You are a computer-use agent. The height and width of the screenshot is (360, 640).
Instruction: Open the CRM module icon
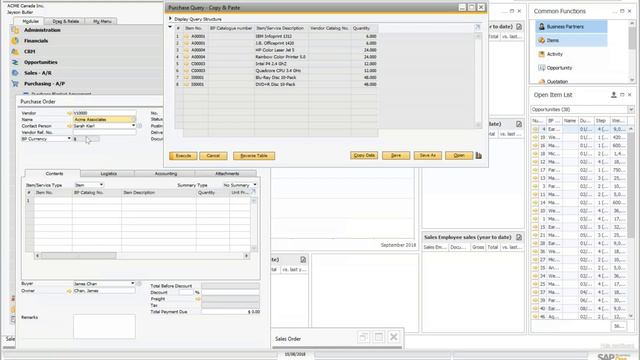click(15, 51)
